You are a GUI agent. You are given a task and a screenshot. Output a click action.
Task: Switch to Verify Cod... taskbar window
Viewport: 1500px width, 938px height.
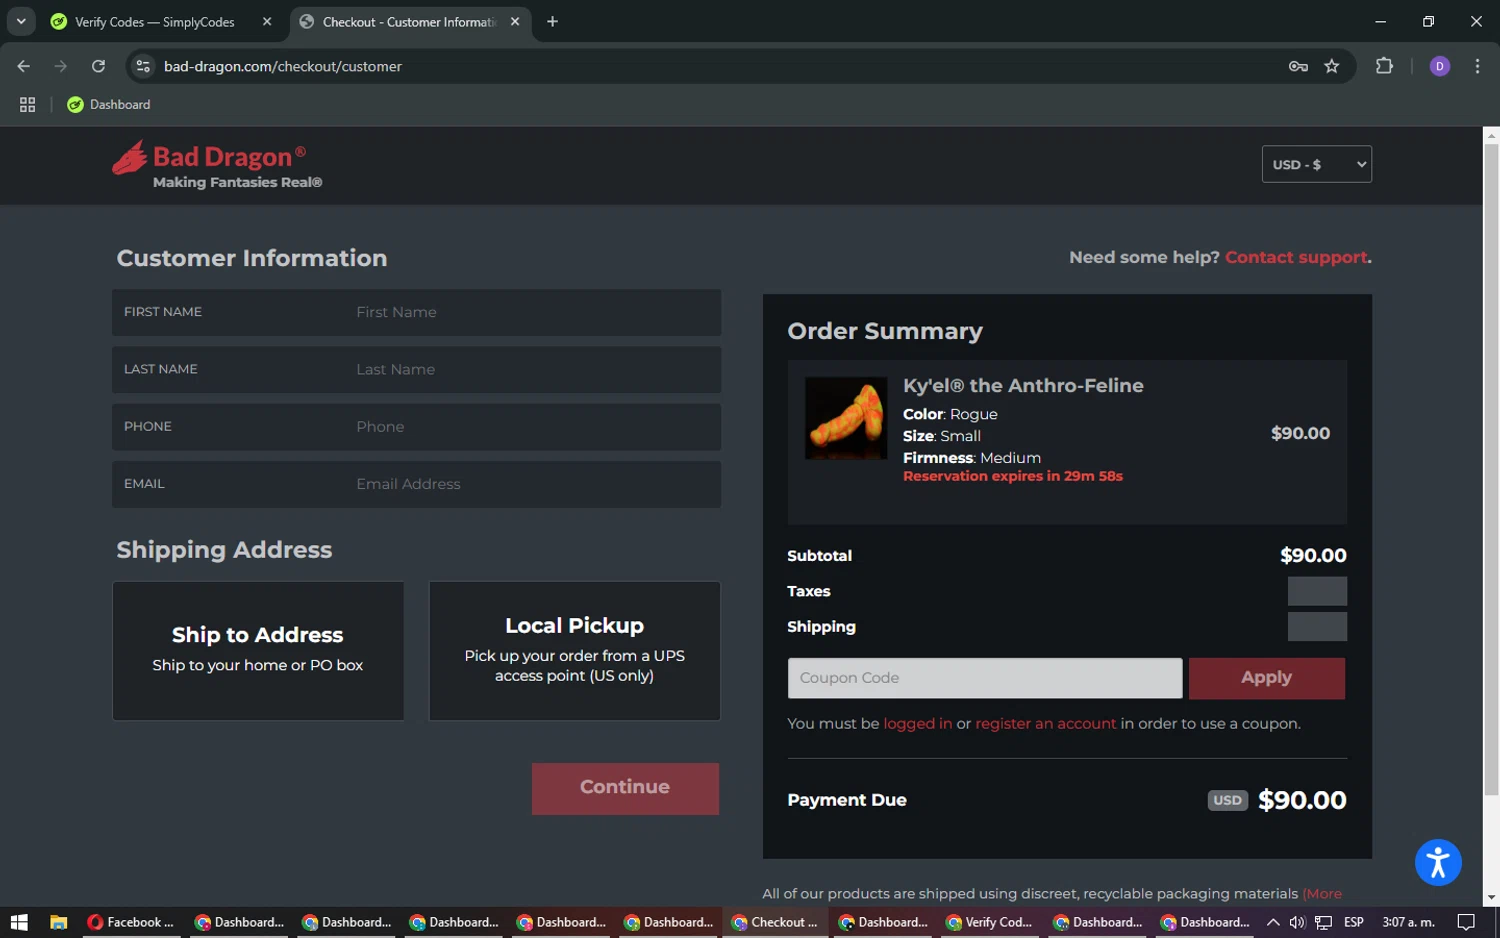[x=988, y=922]
